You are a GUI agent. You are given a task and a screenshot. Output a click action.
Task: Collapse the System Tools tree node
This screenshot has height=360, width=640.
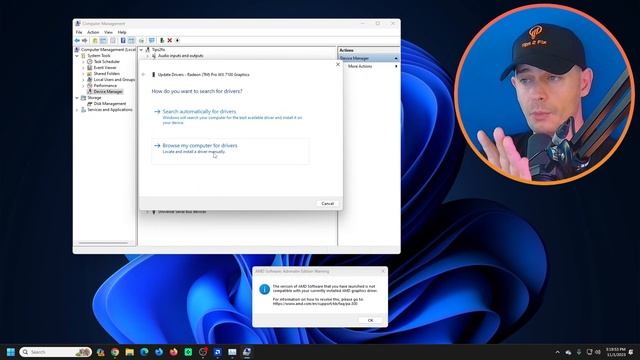point(77,56)
